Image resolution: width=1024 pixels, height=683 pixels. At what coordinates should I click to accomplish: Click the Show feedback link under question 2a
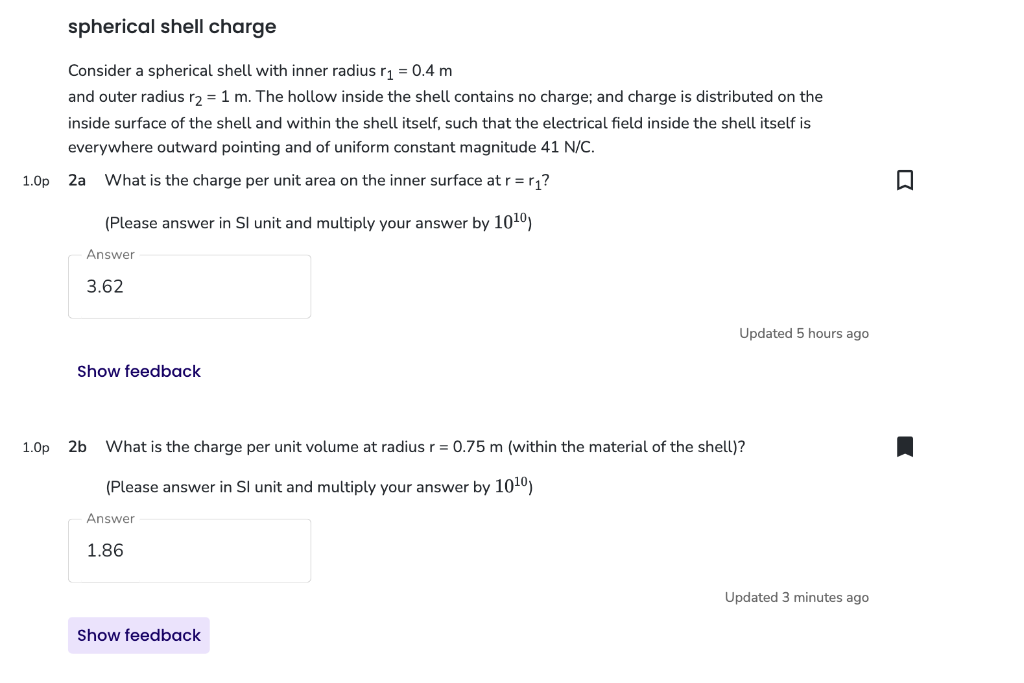pos(139,371)
